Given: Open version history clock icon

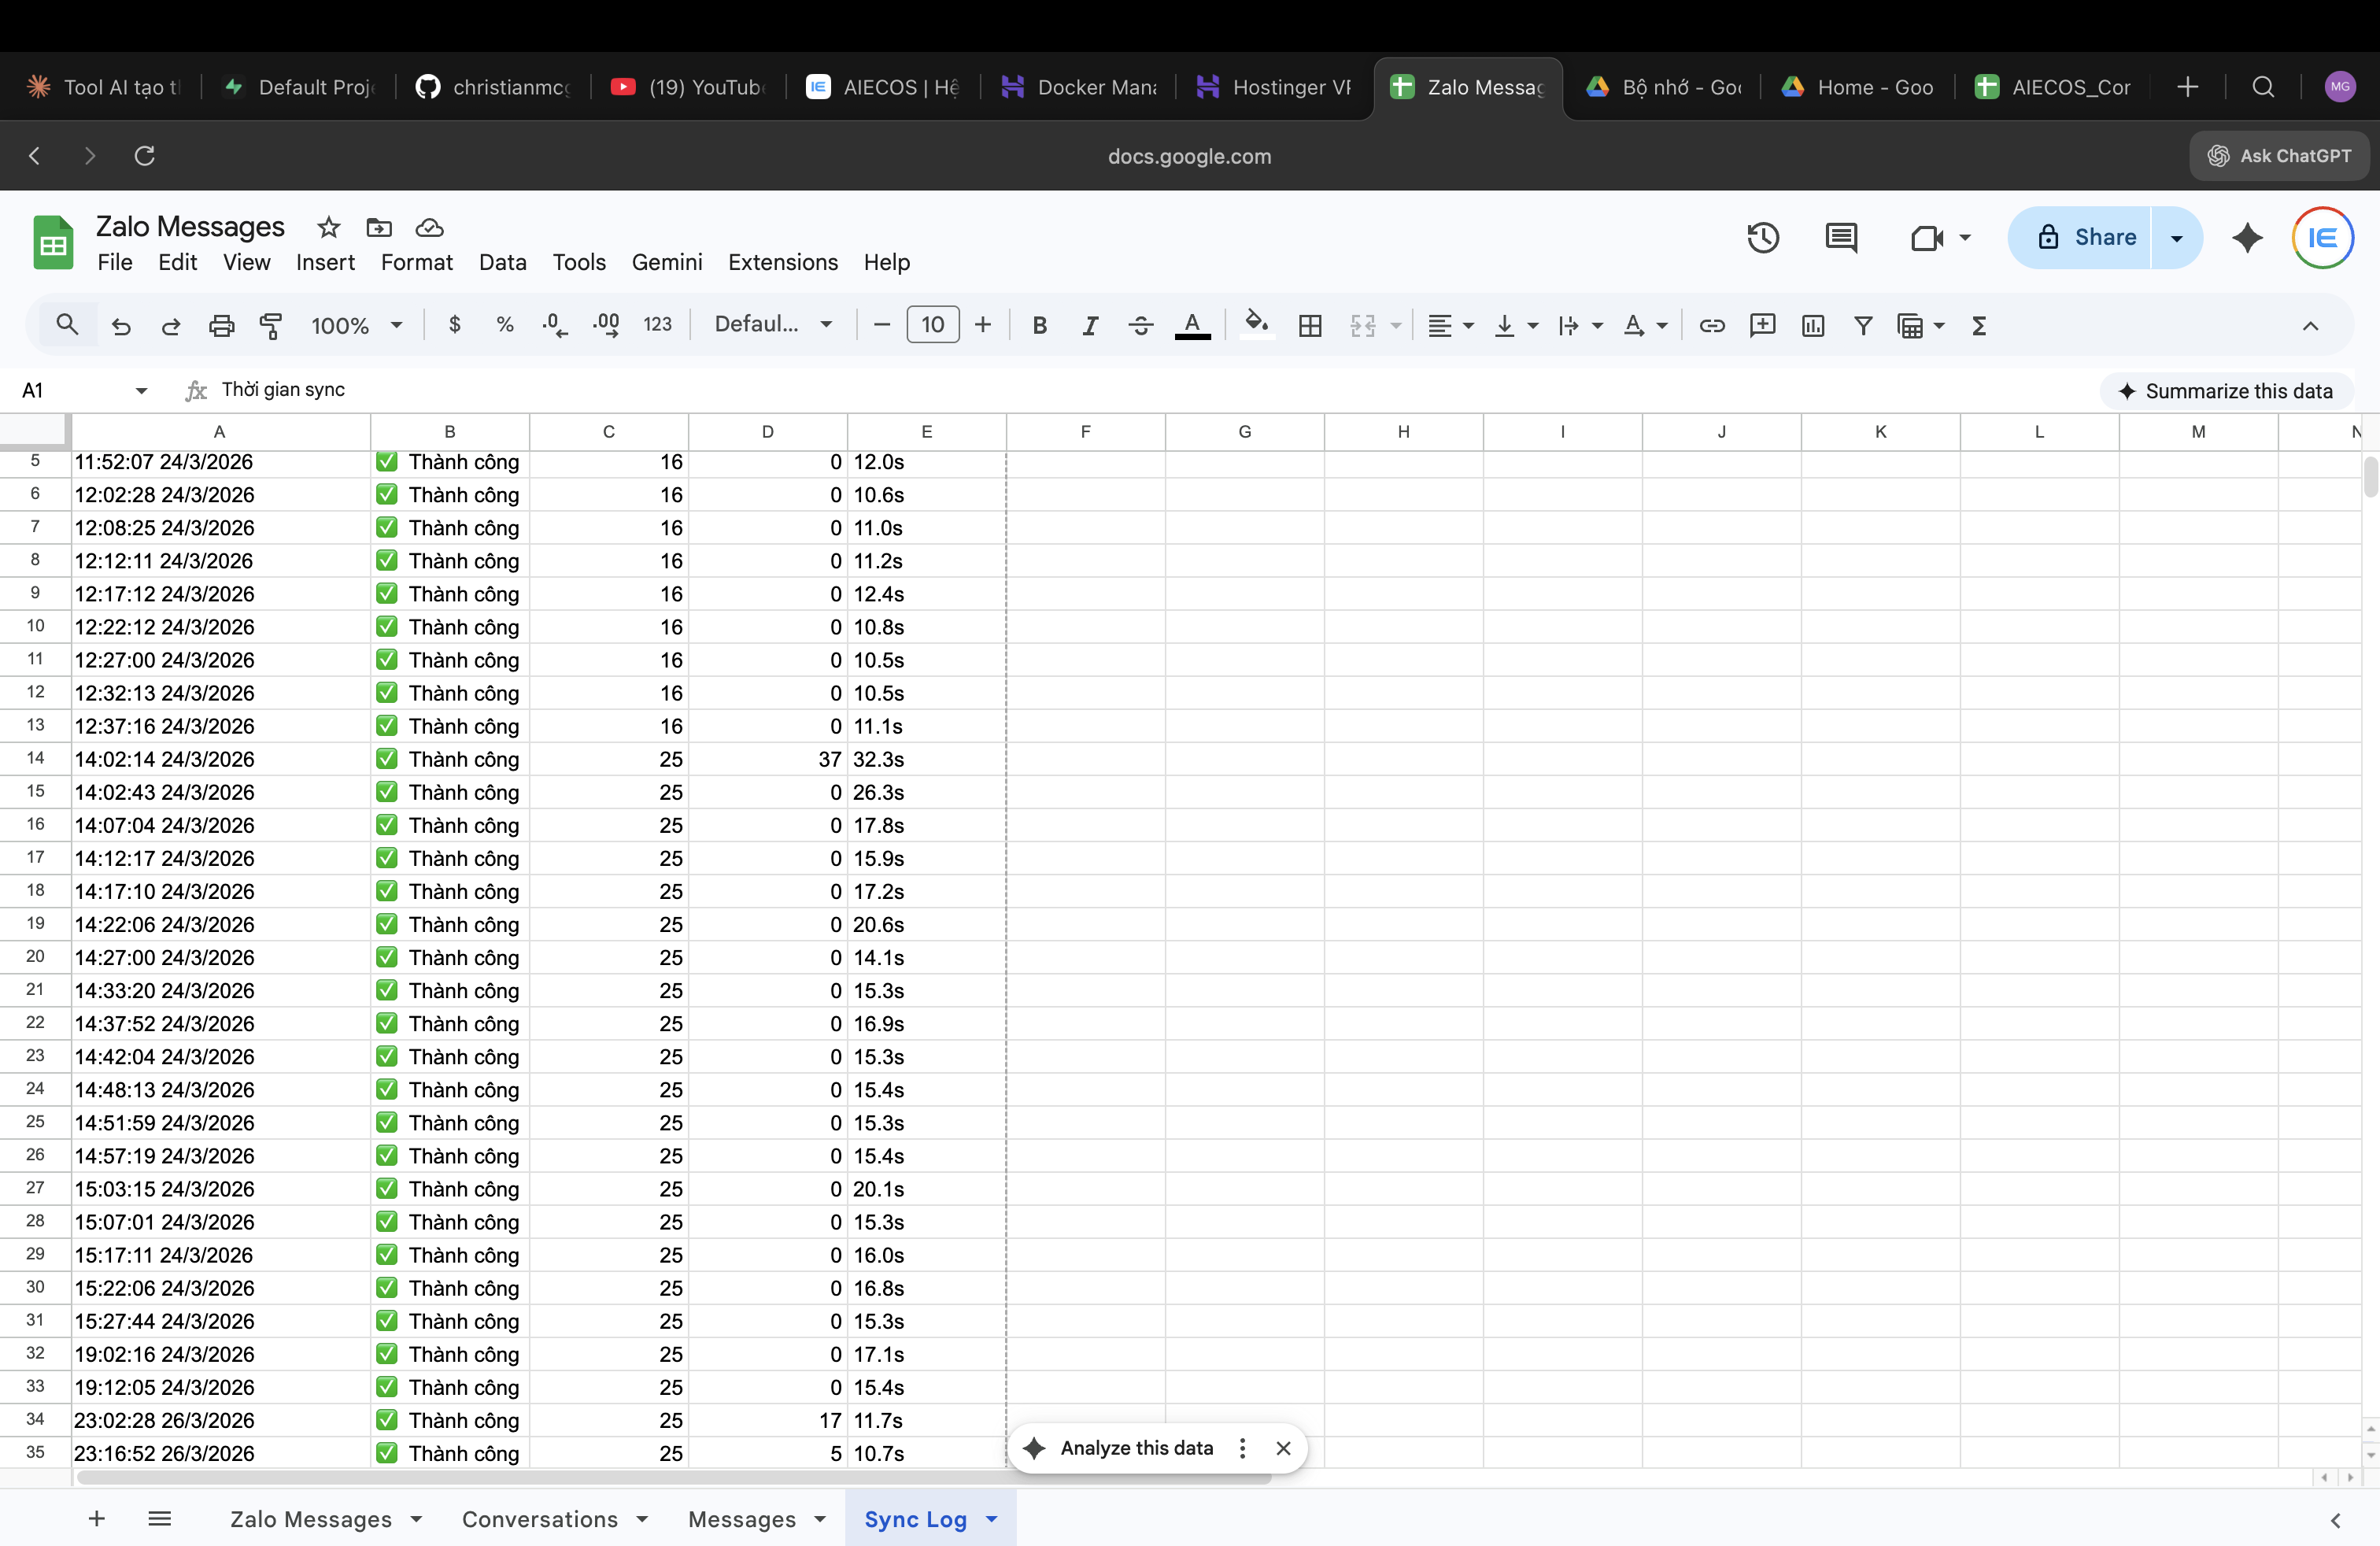Looking at the screenshot, I should [1763, 238].
